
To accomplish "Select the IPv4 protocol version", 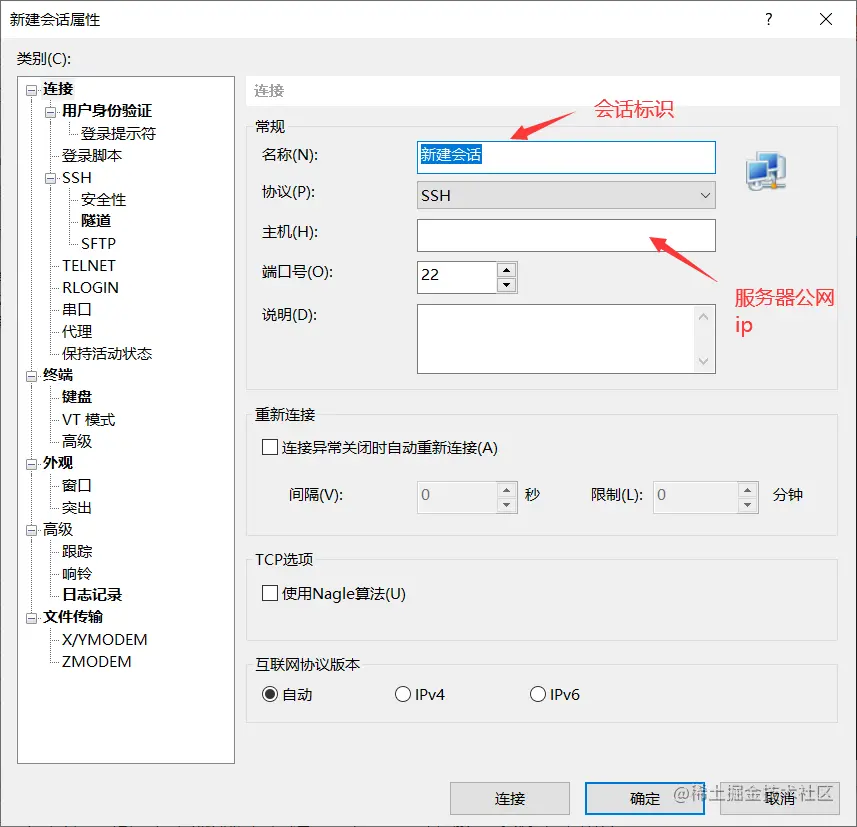I will (x=403, y=693).
